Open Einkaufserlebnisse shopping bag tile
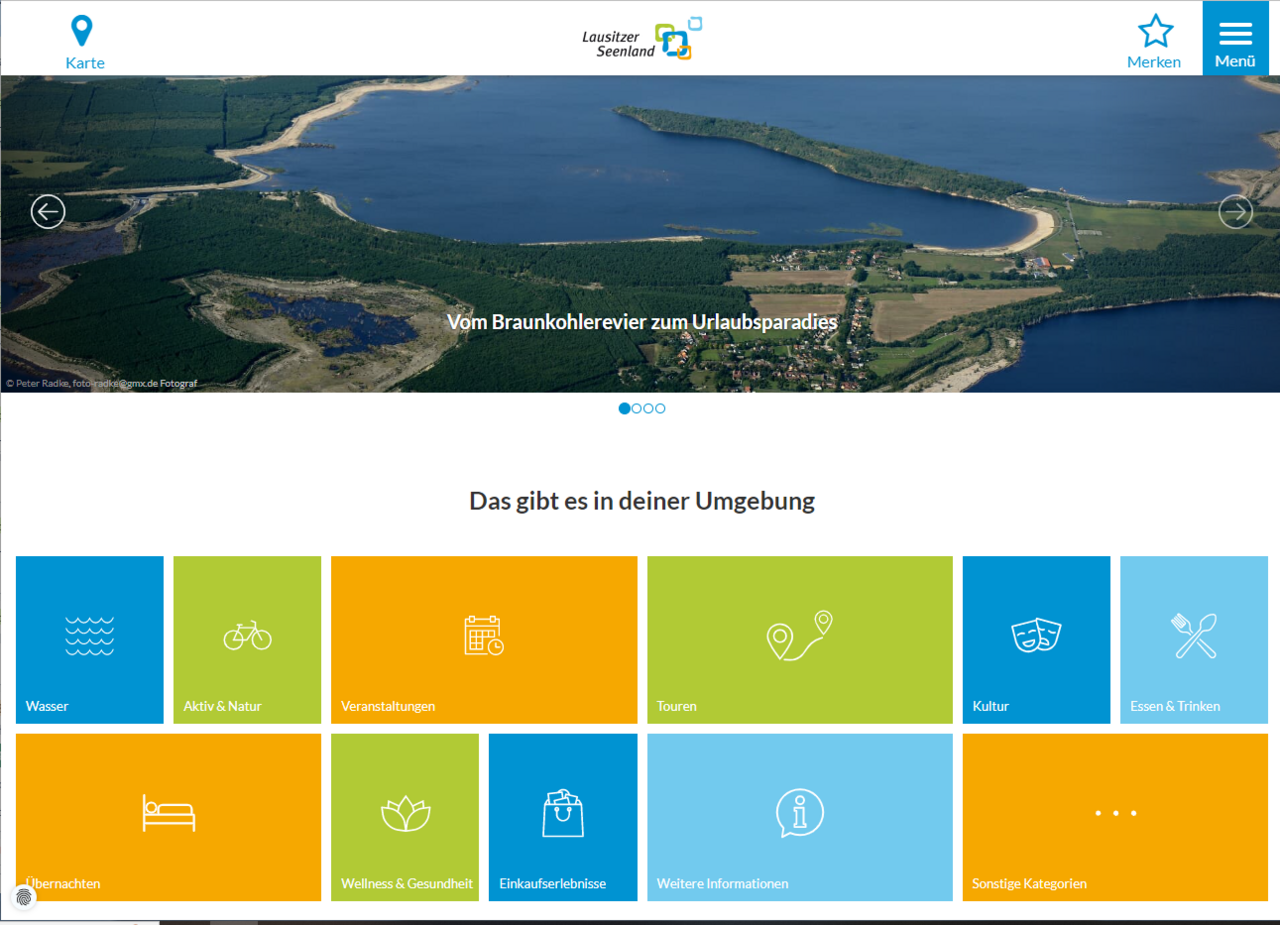This screenshot has width=1280, height=925. click(x=563, y=817)
